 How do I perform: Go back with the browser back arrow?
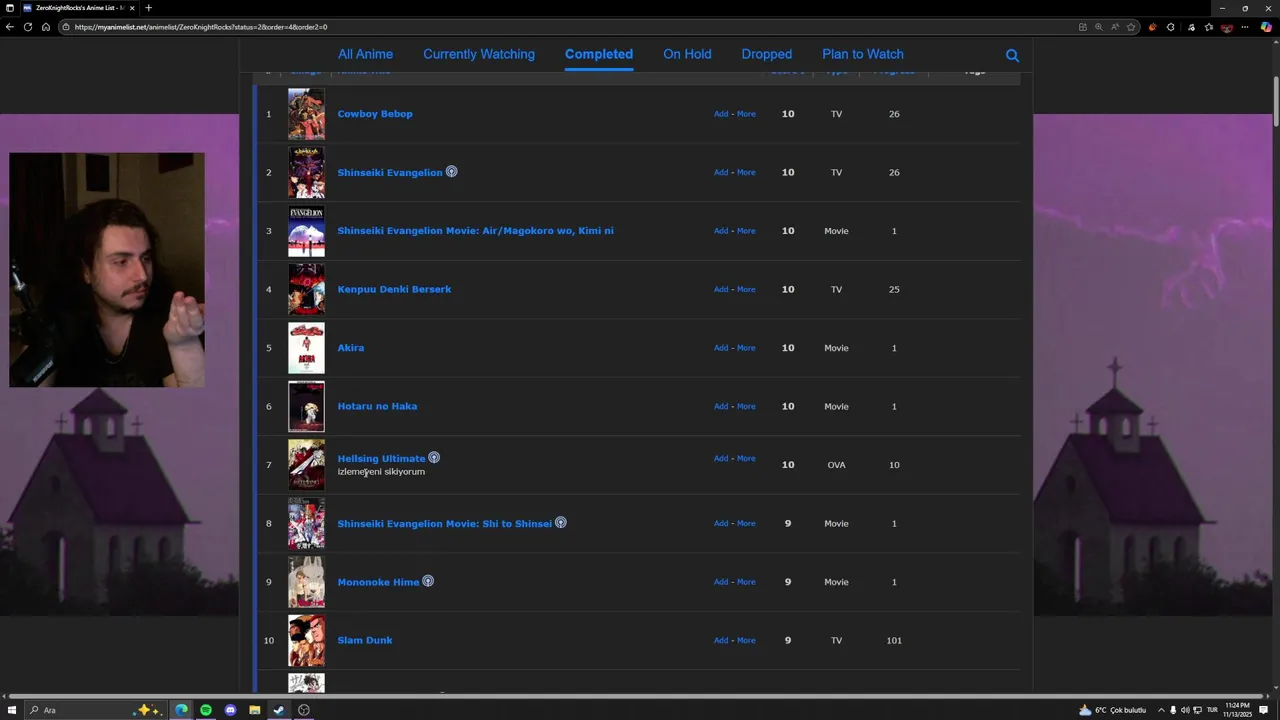[x=10, y=27]
